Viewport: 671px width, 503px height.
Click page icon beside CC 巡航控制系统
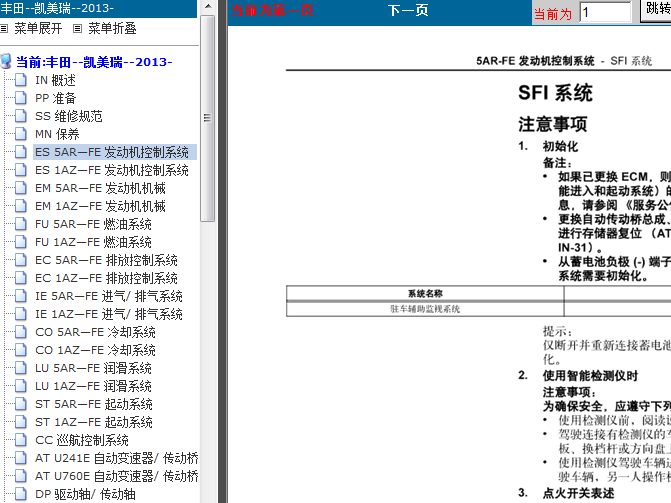click(x=21, y=440)
